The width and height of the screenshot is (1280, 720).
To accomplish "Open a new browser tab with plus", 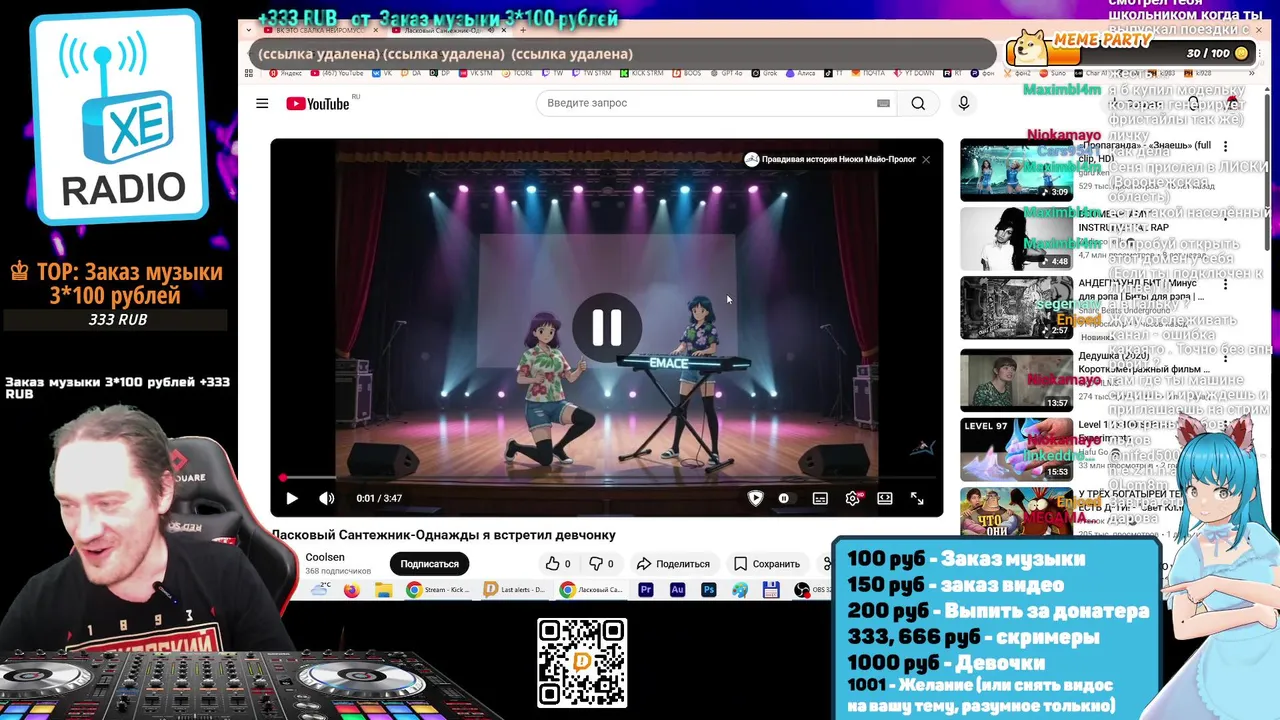I will [522, 30].
